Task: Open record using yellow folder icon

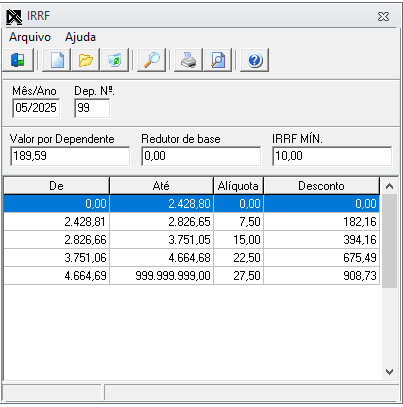Action: click(86, 60)
